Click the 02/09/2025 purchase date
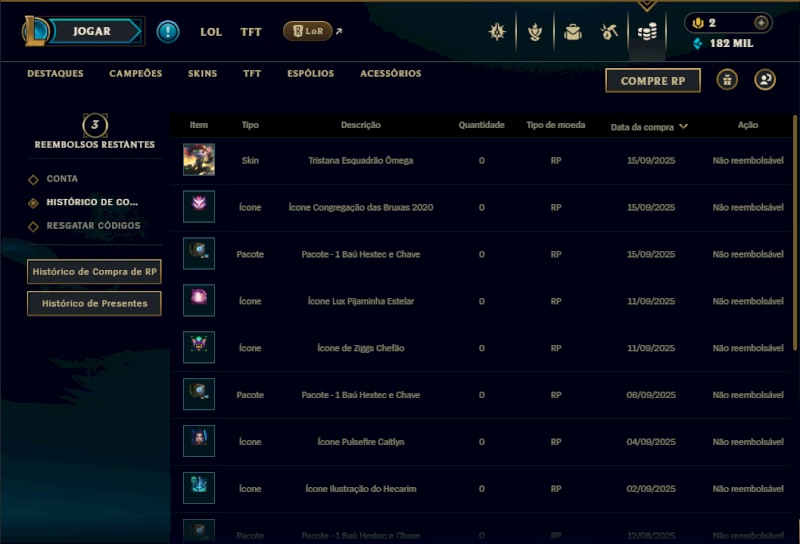 pos(651,489)
